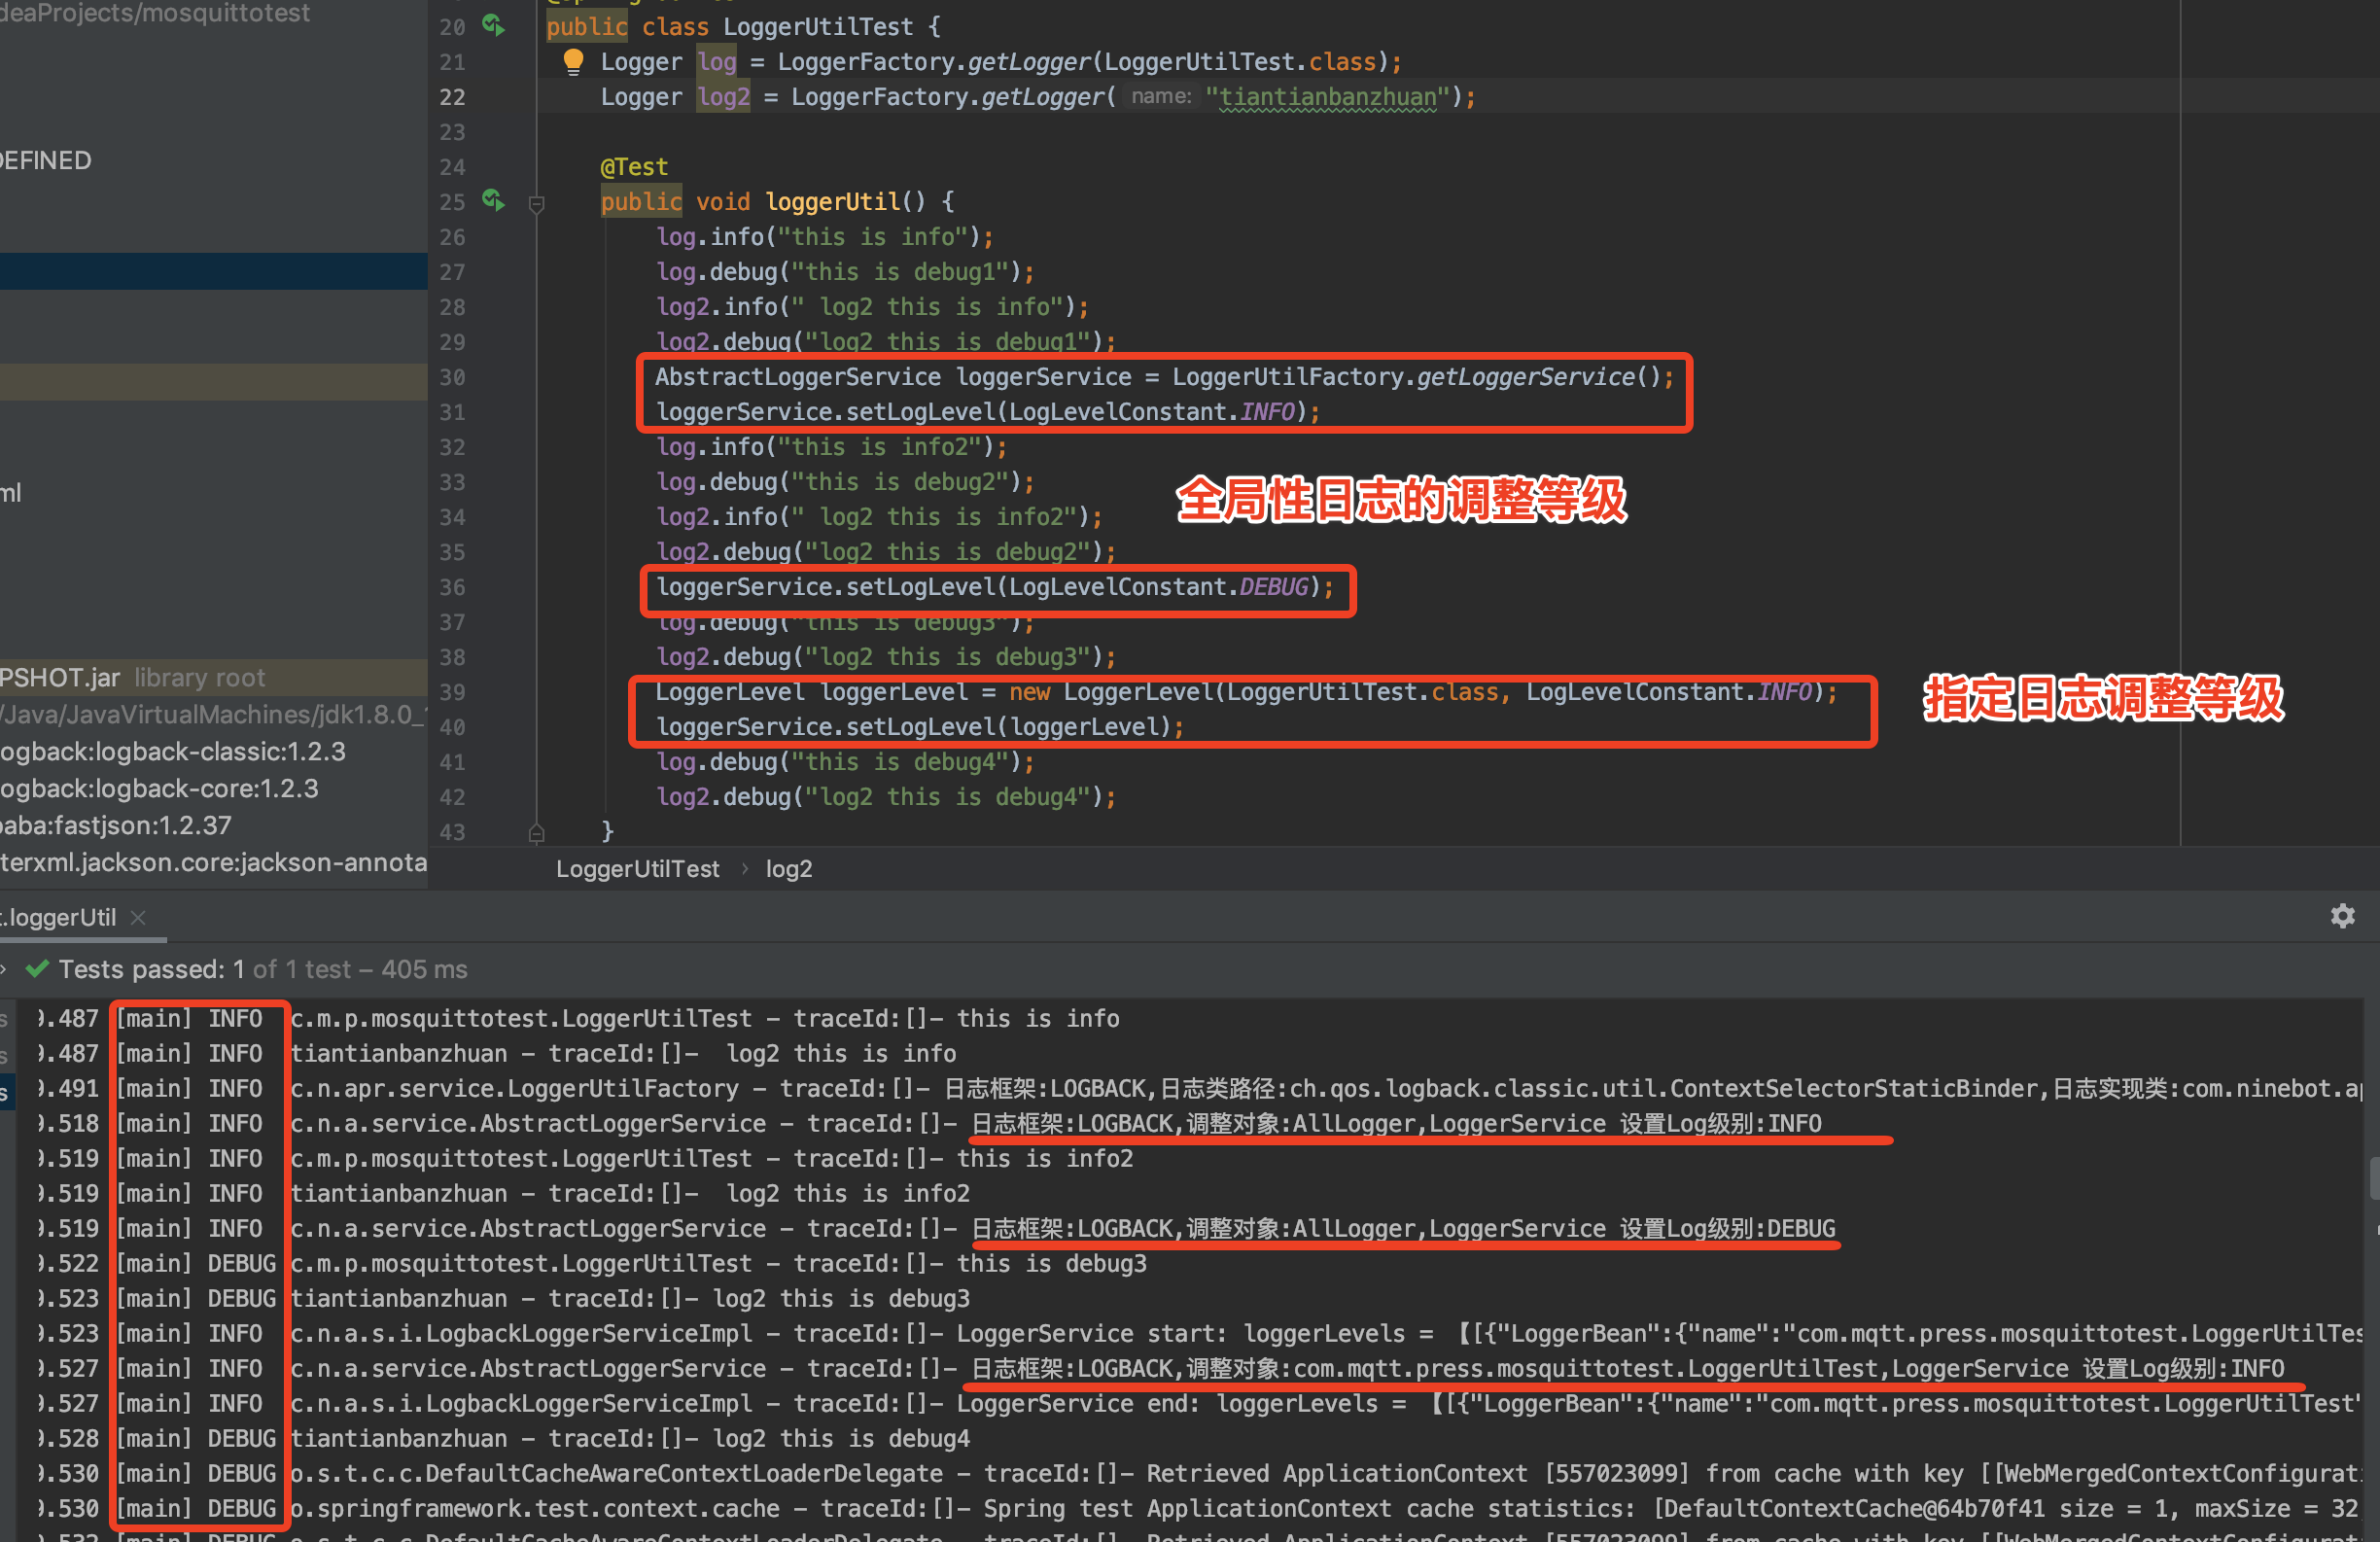Select logback-core:1.2.3 library entry
Screen dimensions: 2380x1542
[160, 789]
